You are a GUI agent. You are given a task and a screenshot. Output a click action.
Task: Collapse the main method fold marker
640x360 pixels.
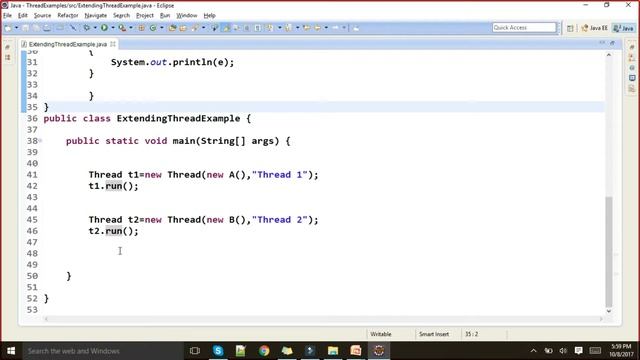[x=40, y=141]
